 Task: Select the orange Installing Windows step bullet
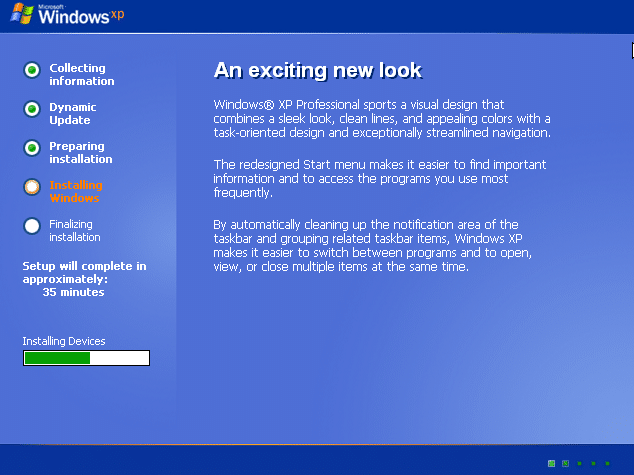32,187
